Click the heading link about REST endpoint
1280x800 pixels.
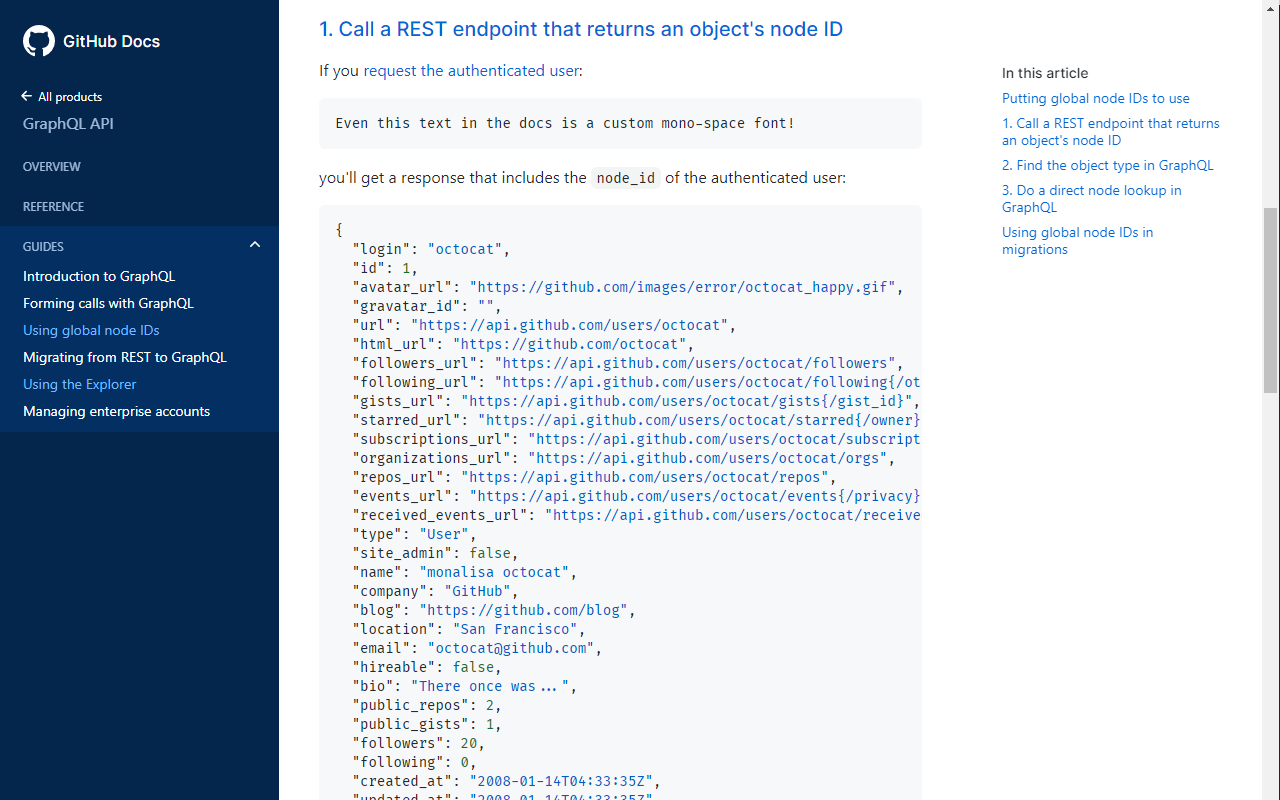point(581,29)
